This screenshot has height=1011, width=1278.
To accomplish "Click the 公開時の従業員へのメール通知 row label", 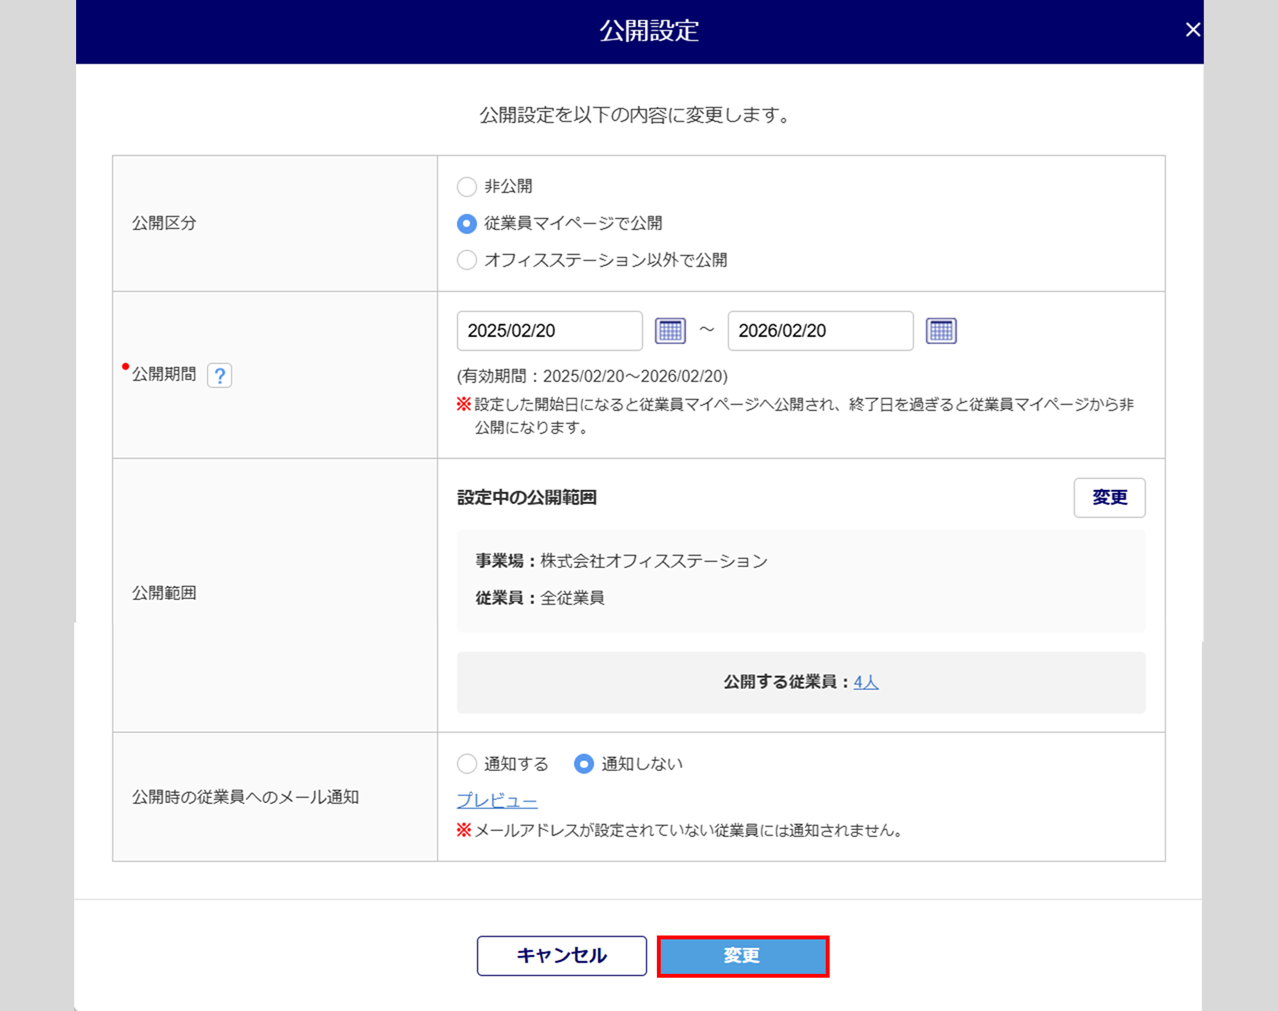I will (245, 797).
